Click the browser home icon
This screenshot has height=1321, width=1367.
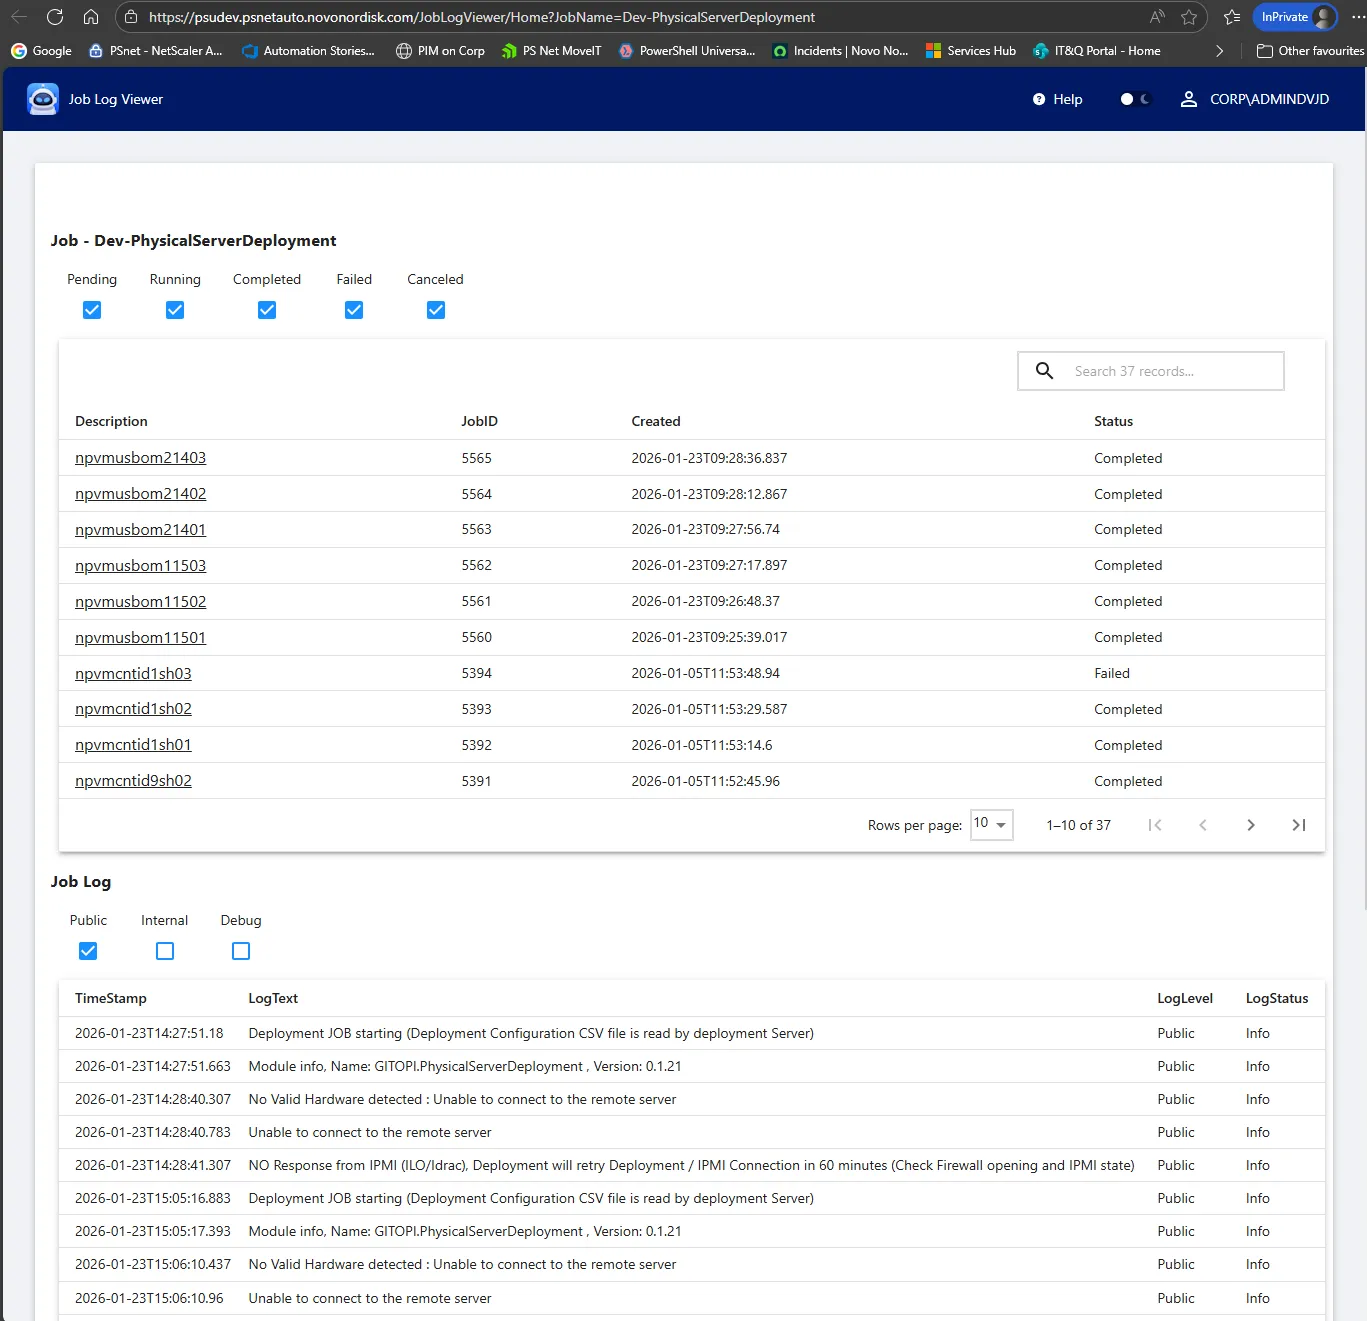[91, 17]
